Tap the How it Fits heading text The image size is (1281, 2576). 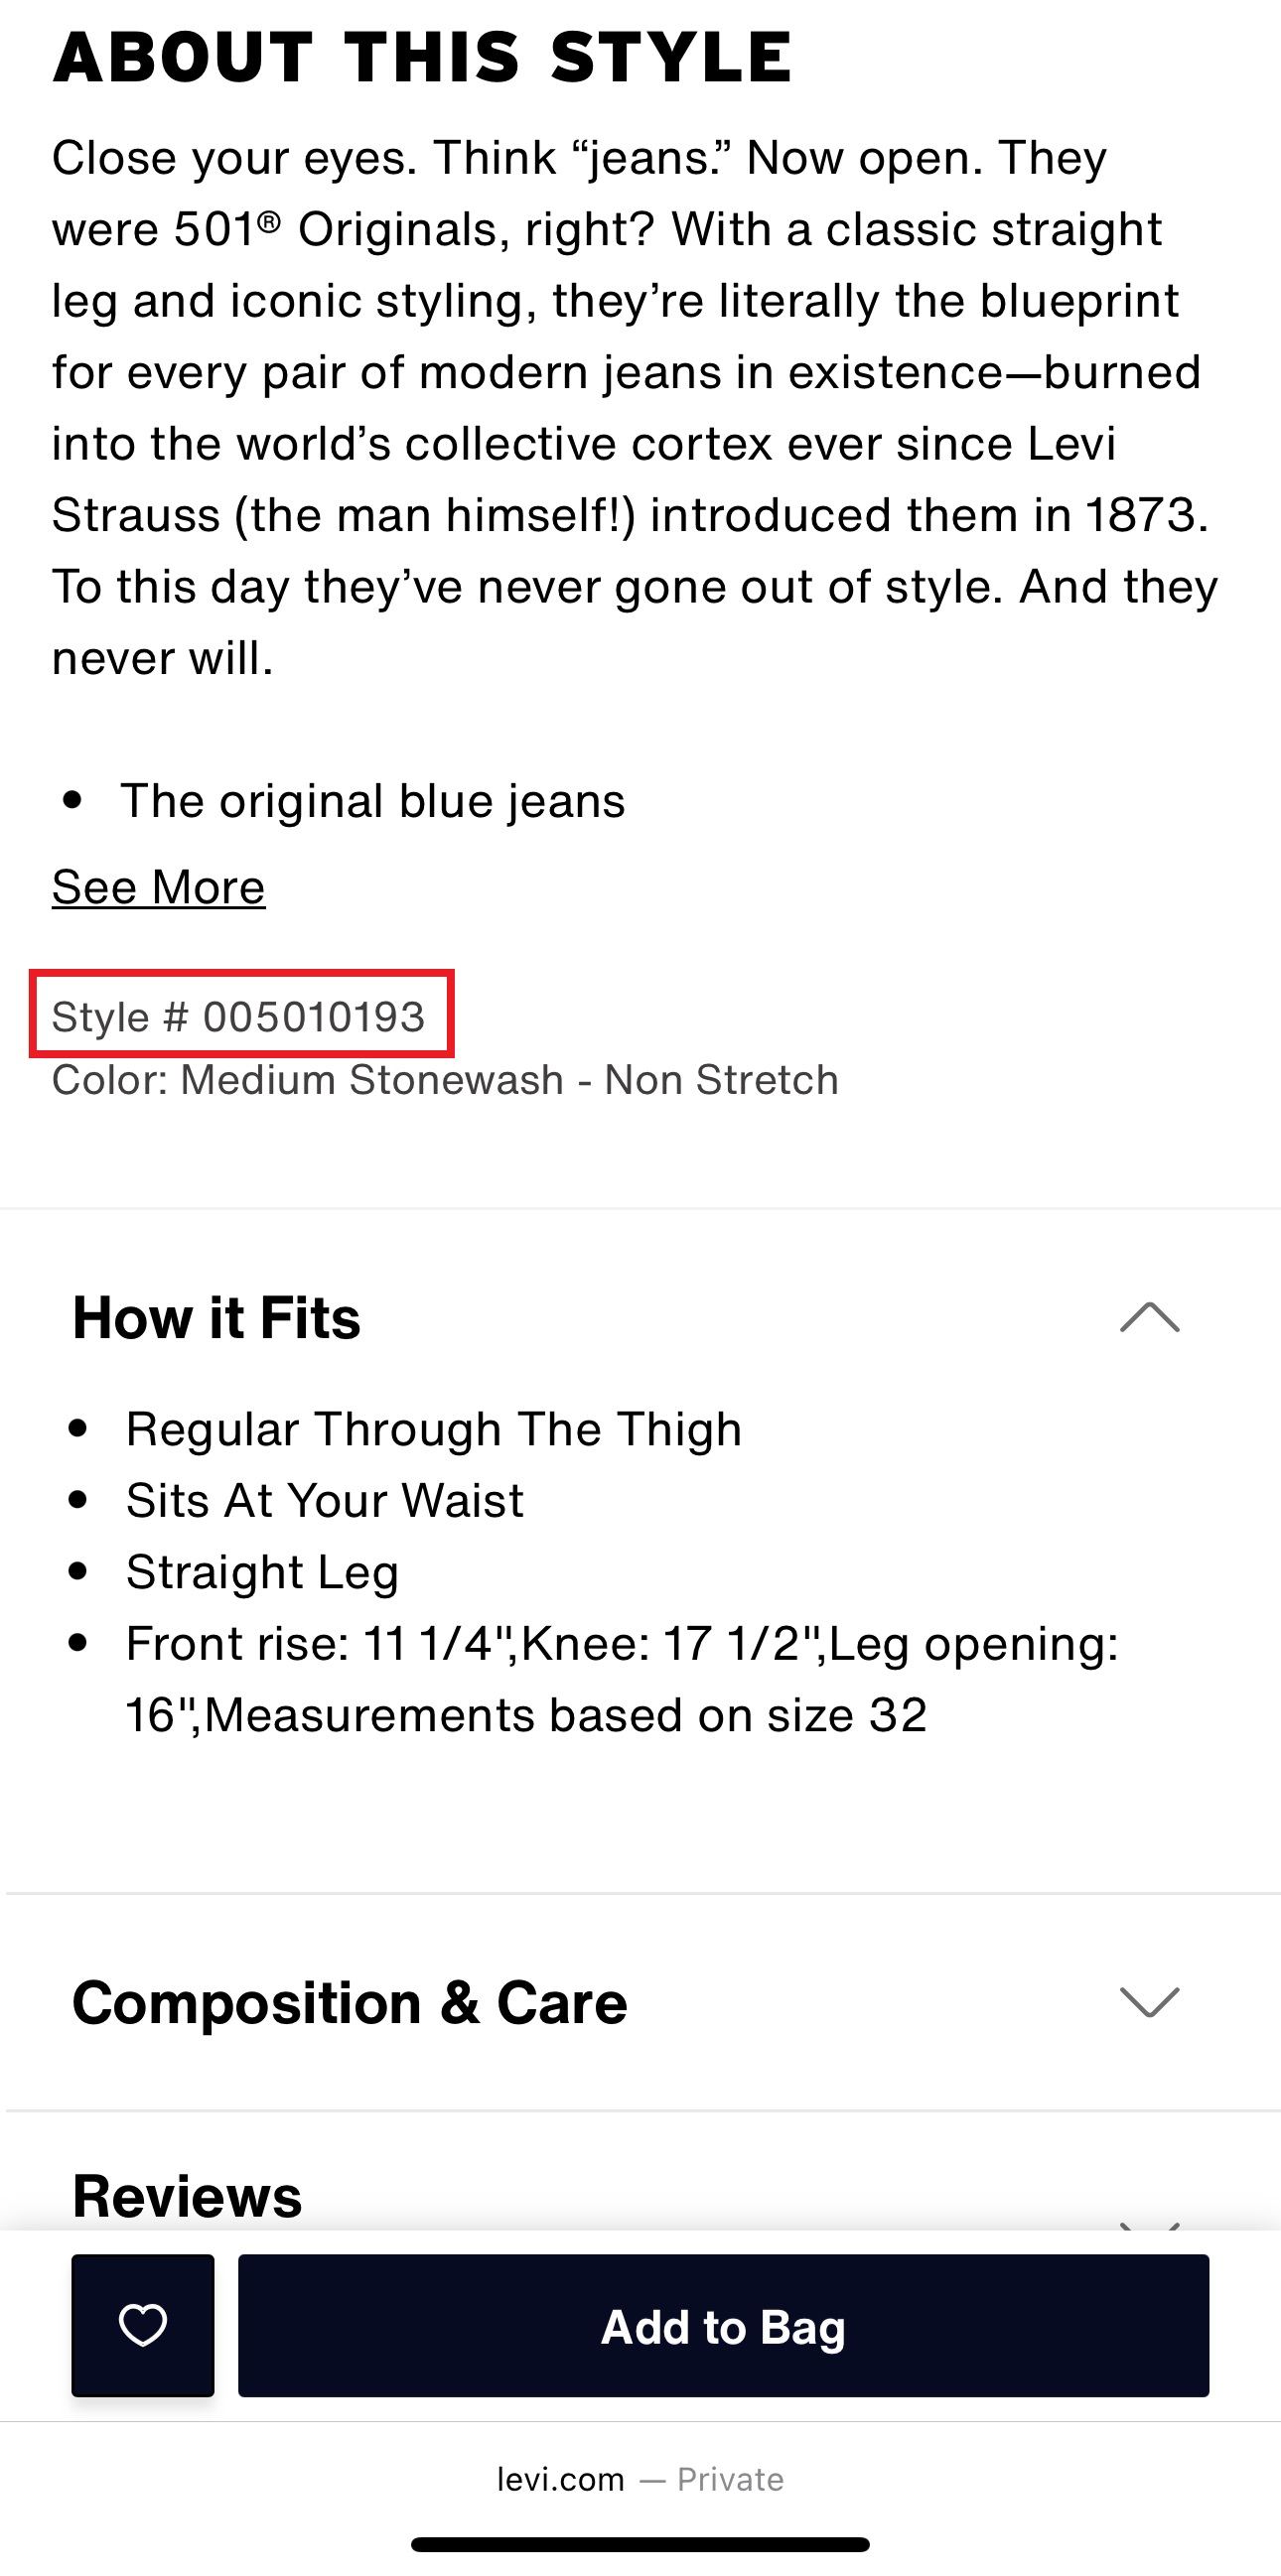click(x=216, y=1317)
